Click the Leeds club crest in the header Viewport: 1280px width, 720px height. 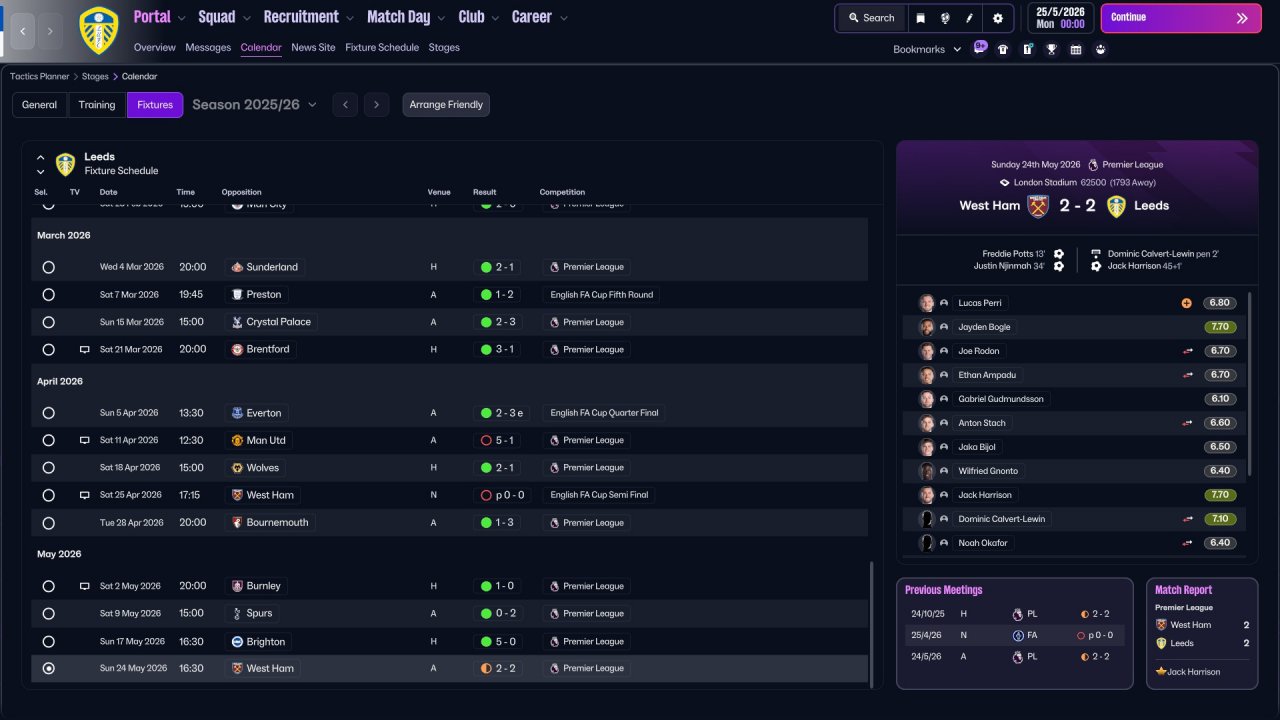(98, 30)
